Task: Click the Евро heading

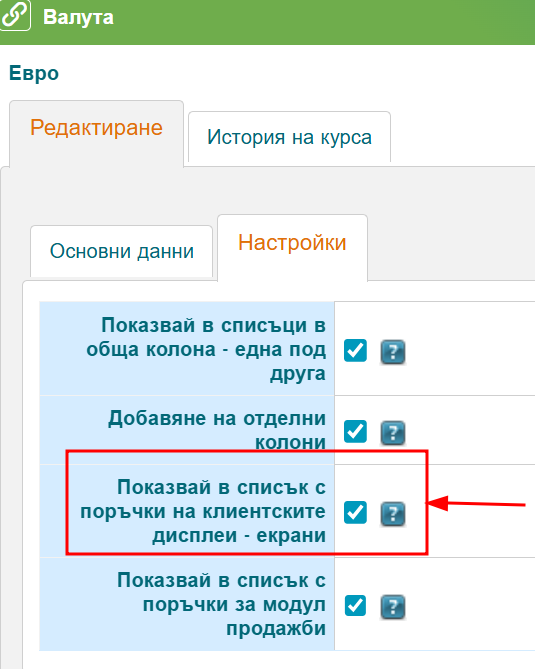Action: pyautogui.click(x=34, y=73)
